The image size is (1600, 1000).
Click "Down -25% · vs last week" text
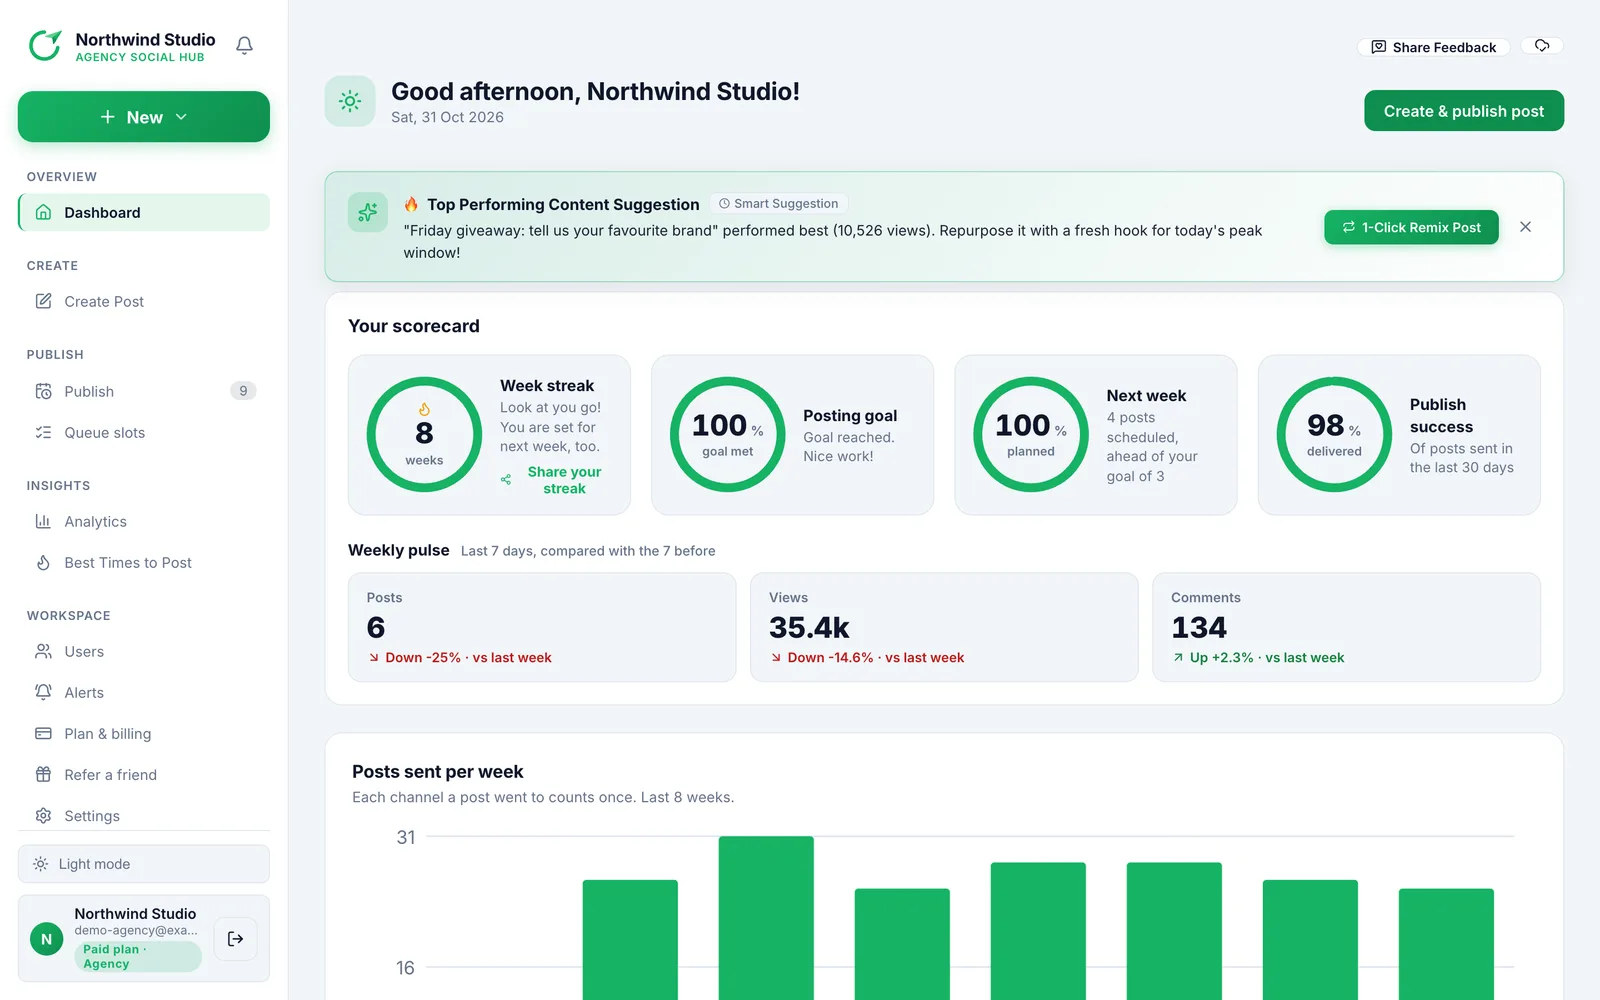click(468, 657)
